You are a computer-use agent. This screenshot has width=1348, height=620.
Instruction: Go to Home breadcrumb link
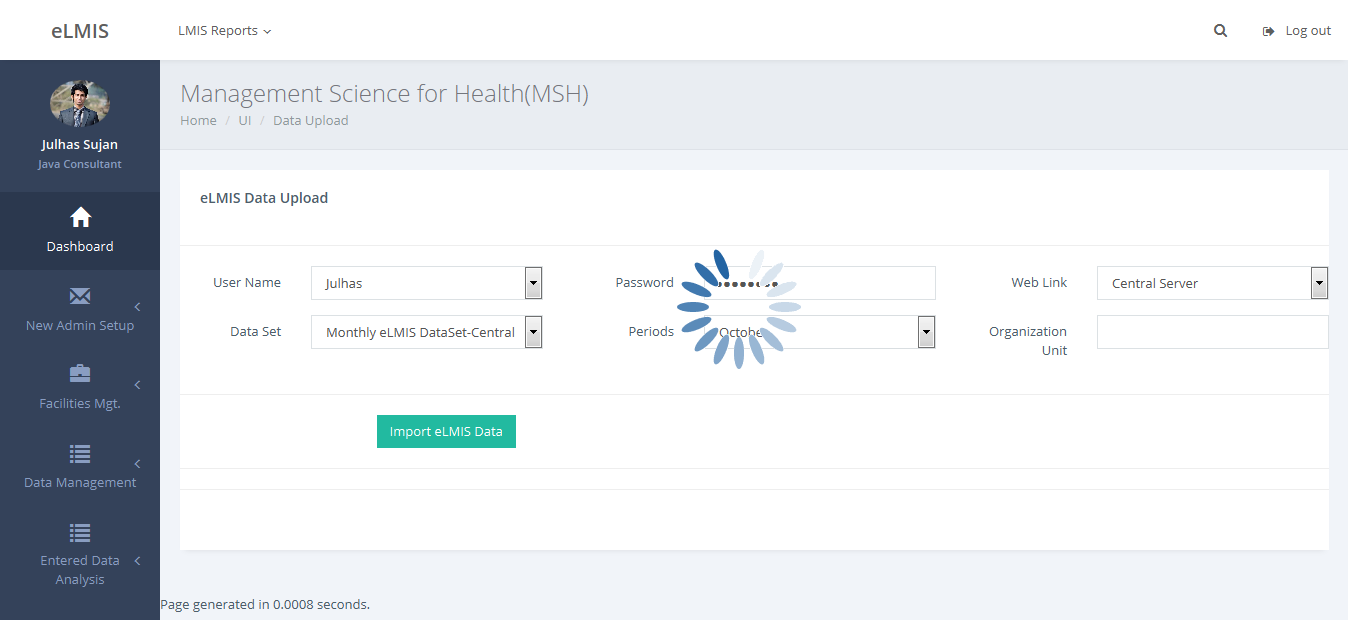tap(198, 120)
